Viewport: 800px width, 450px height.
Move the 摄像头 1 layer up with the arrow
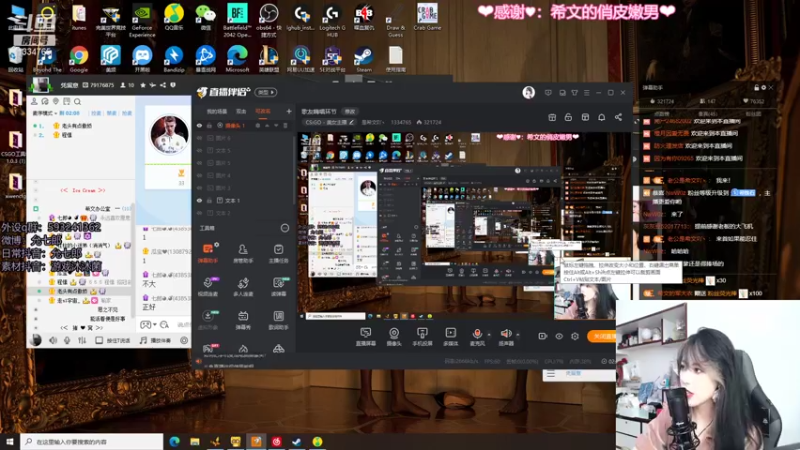point(267,126)
